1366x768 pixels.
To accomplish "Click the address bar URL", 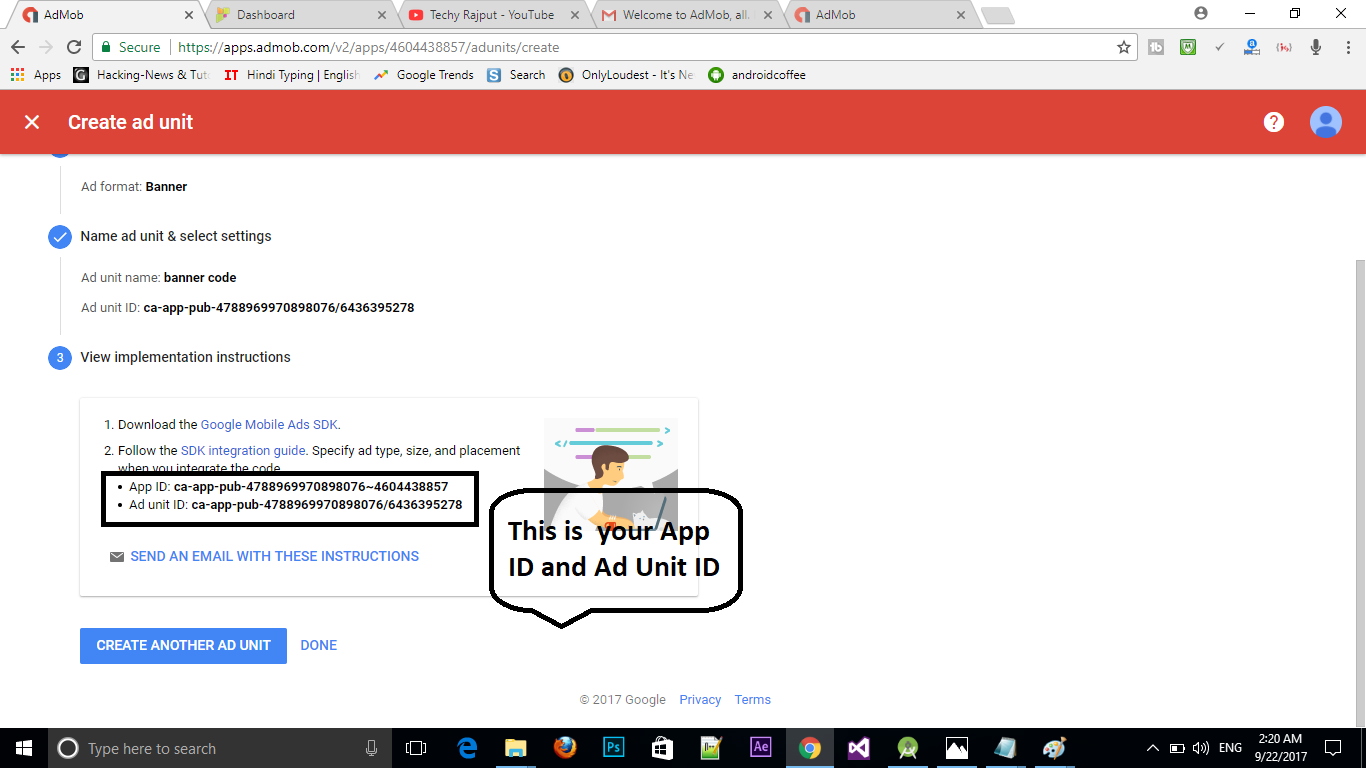I will coord(367,47).
